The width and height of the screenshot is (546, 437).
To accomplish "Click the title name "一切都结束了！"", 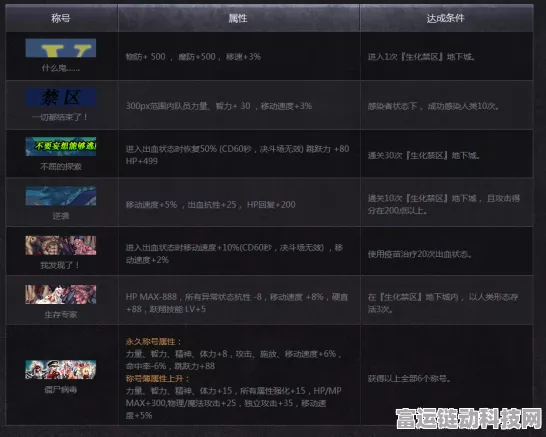I will (x=60, y=117).
